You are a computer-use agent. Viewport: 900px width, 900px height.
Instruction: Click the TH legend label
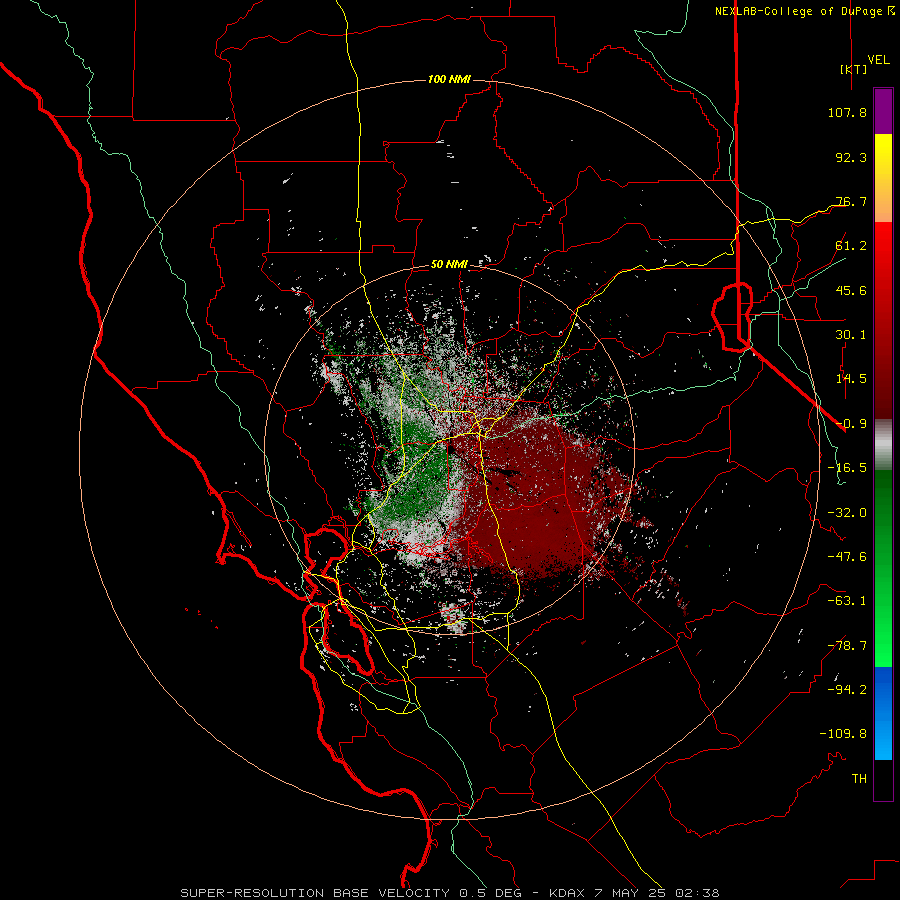pos(859,779)
